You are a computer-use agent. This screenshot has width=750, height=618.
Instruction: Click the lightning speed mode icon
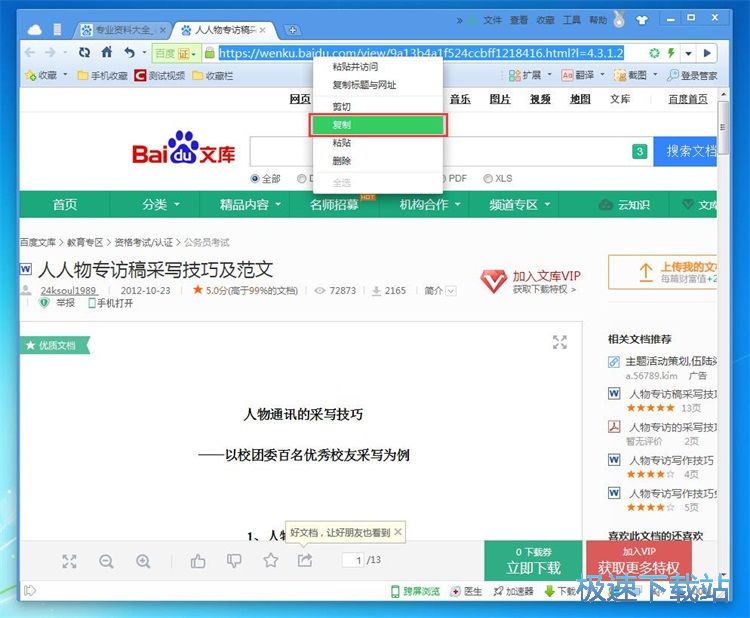click(671, 53)
